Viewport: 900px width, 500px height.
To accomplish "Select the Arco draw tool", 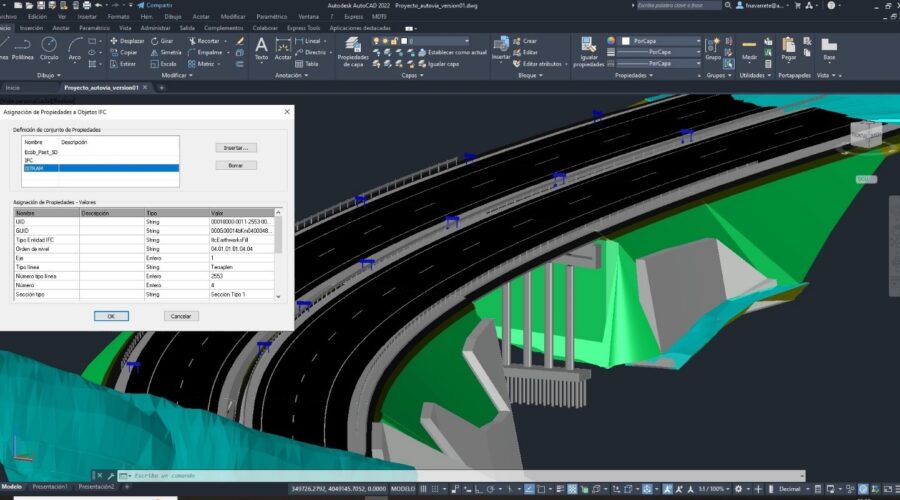I will click(75, 49).
